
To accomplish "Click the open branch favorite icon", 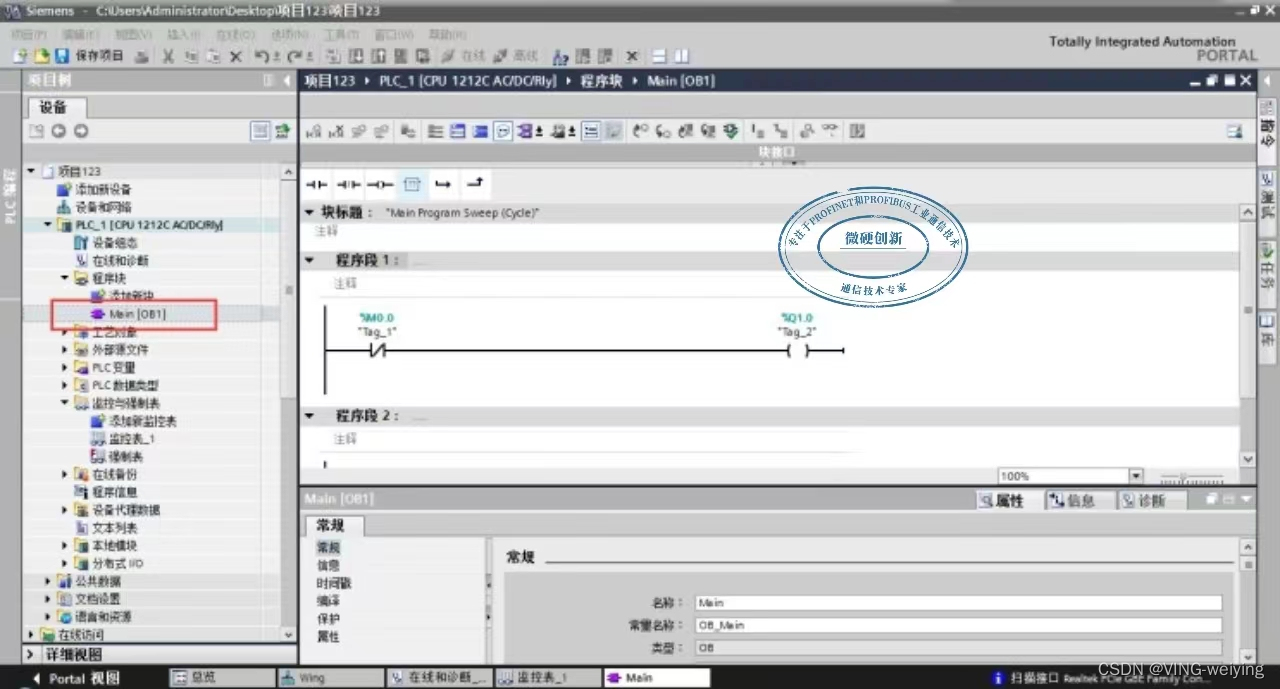I will pos(443,184).
